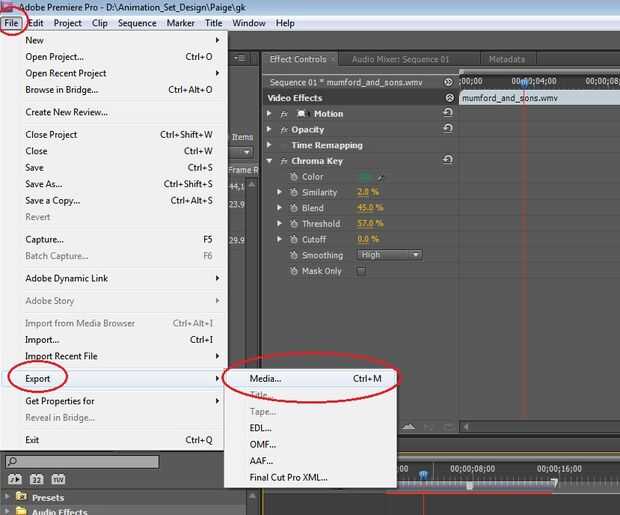Switch to Audio Mixer Sequence 01 tab
This screenshot has width=620, height=515.
401,59
